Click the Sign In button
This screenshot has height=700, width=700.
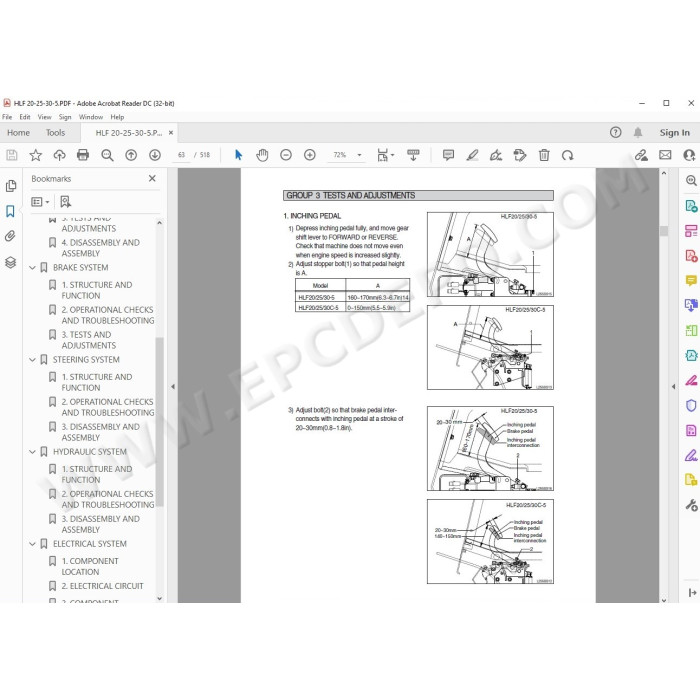(675, 133)
